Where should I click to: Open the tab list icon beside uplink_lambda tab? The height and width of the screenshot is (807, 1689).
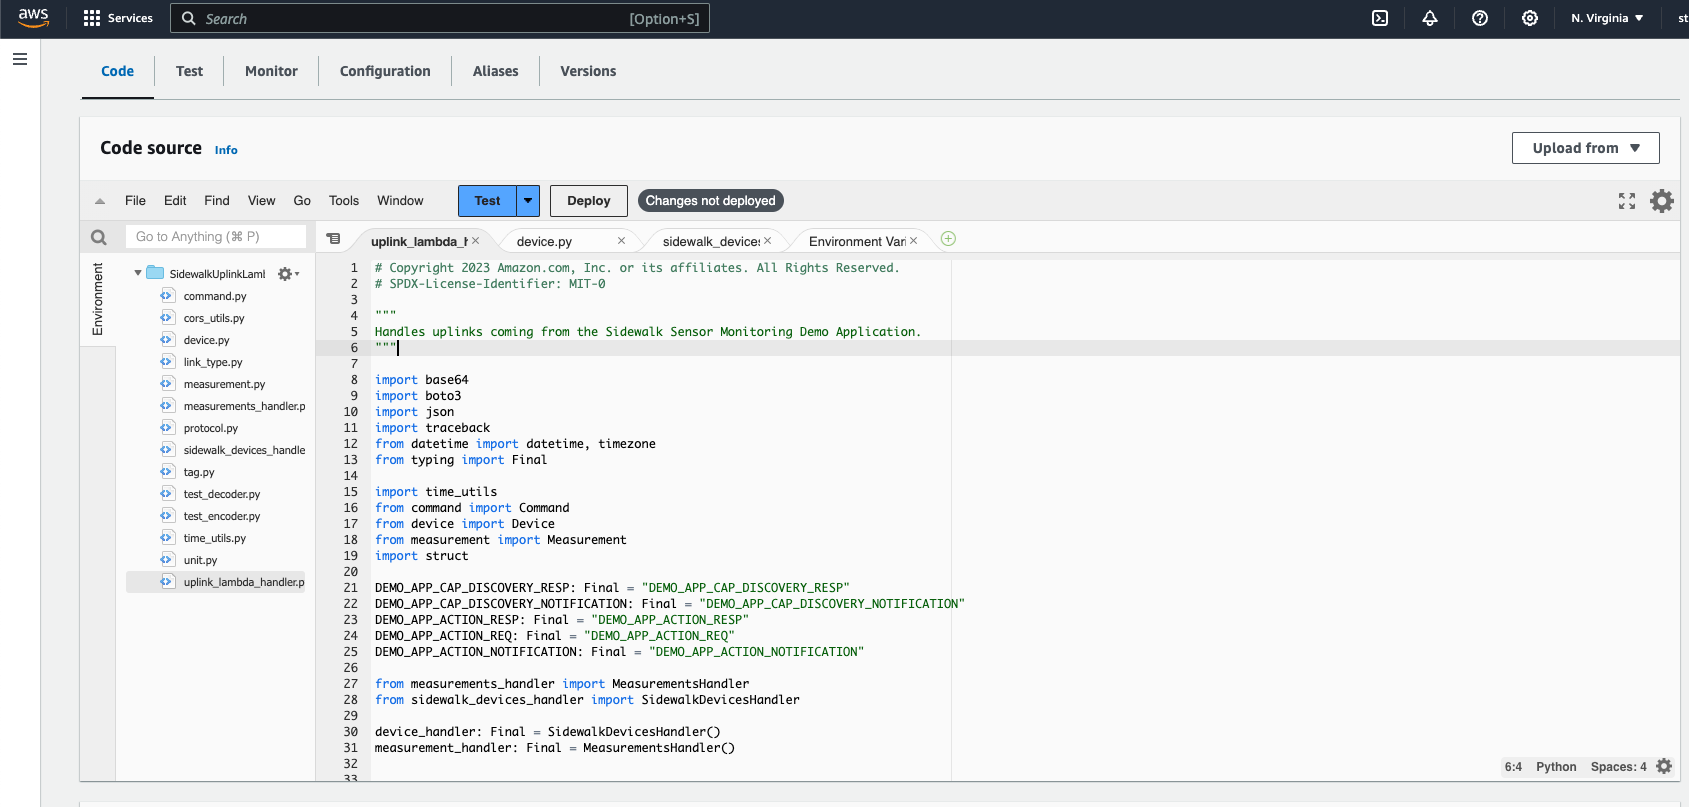tap(333, 239)
